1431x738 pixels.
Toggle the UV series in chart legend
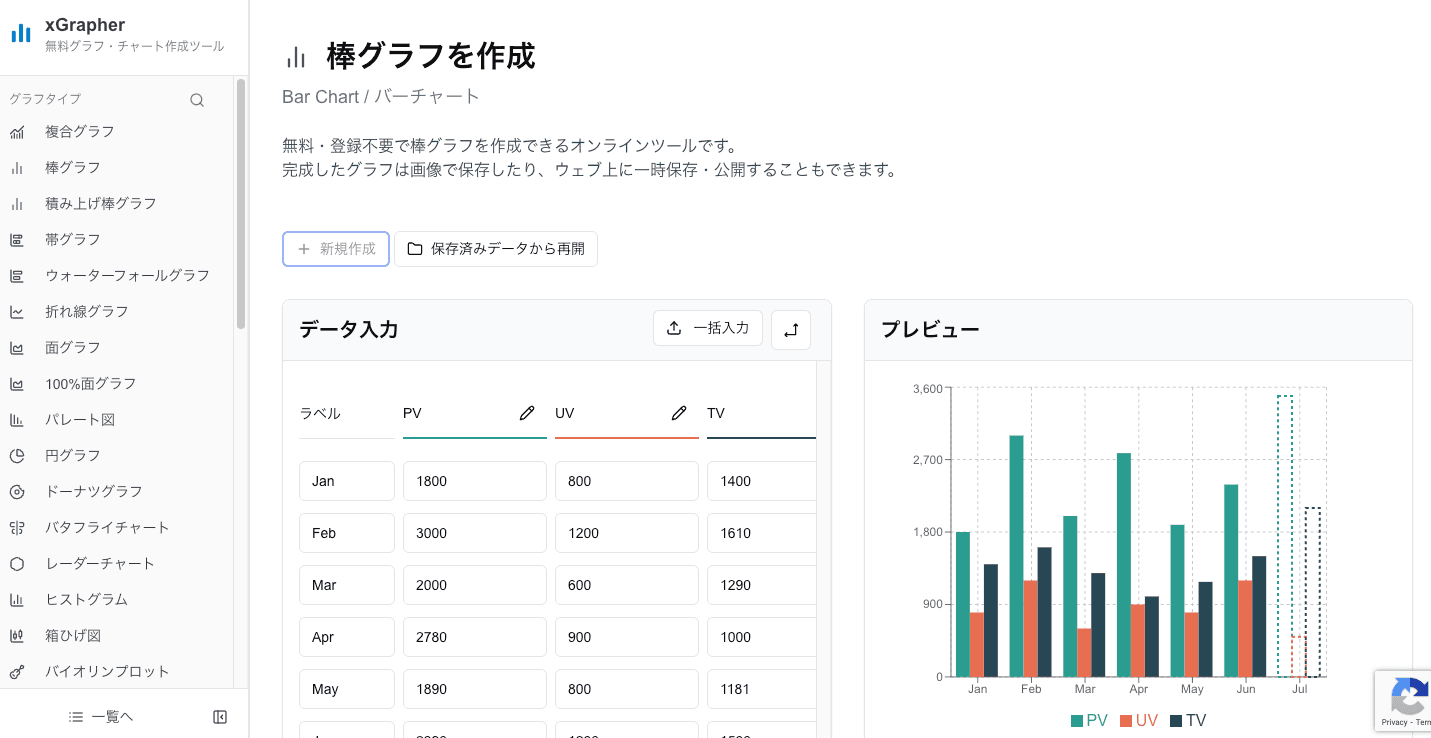click(x=1140, y=719)
